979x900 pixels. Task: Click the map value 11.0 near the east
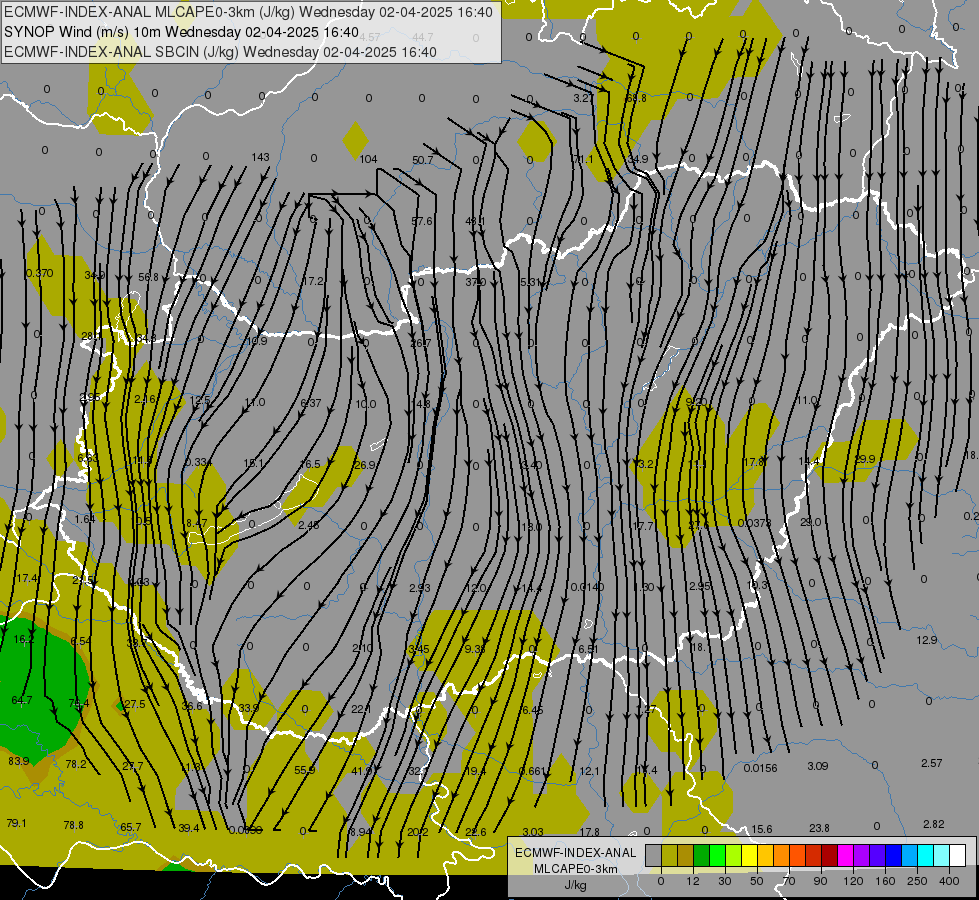coord(807,400)
